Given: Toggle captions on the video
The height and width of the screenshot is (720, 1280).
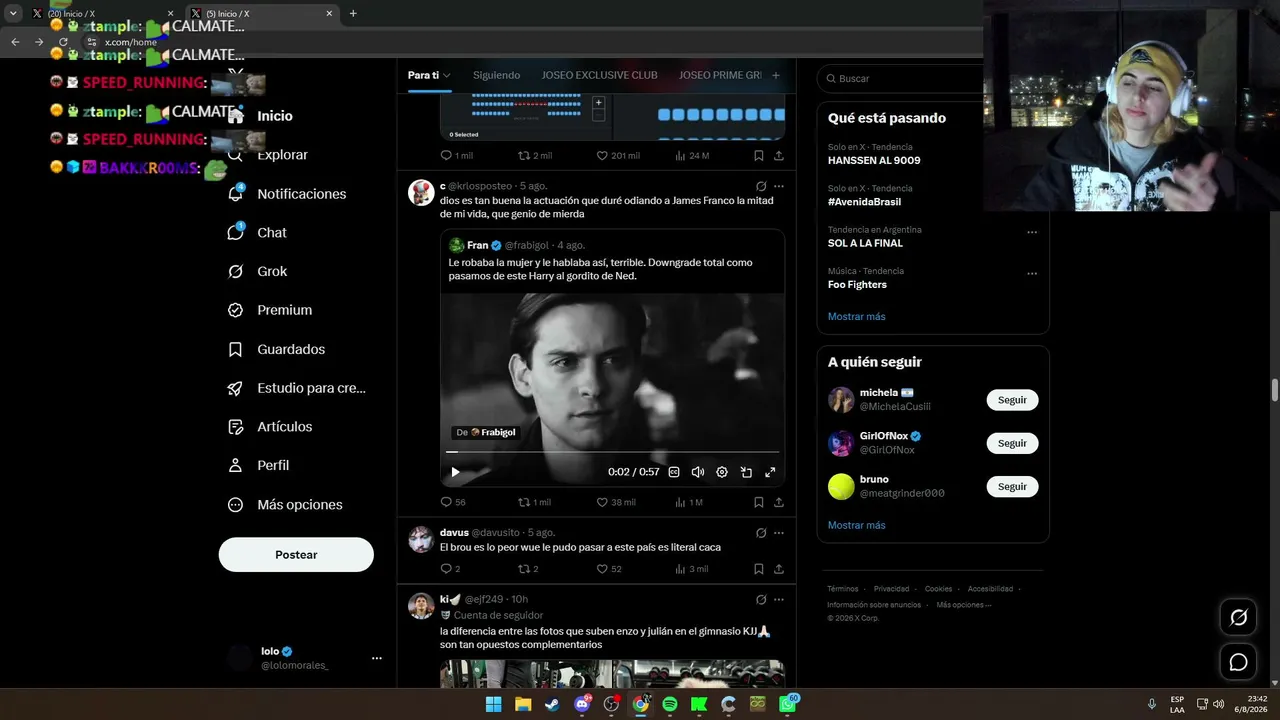Looking at the screenshot, I should click(x=674, y=472).
